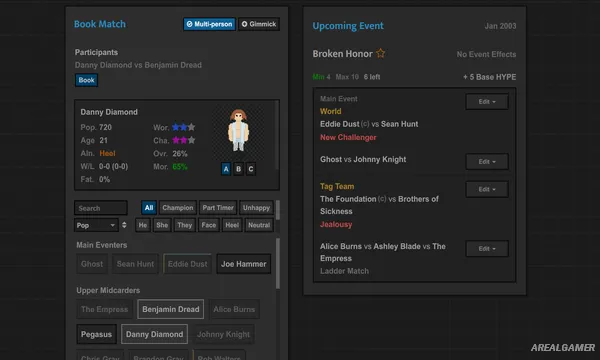600x360 pixels.
Task: Pick Sean Hunt from Main Eventers
Action: click(x=135, y=264)
